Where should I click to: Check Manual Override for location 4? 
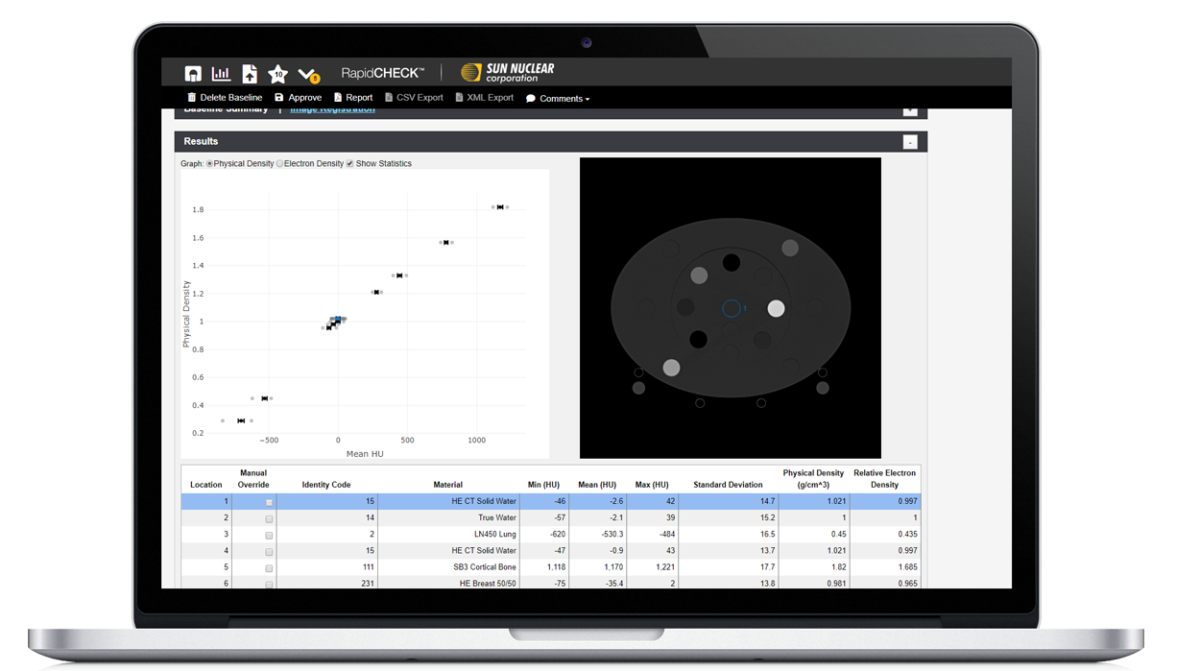coord(268,551)
